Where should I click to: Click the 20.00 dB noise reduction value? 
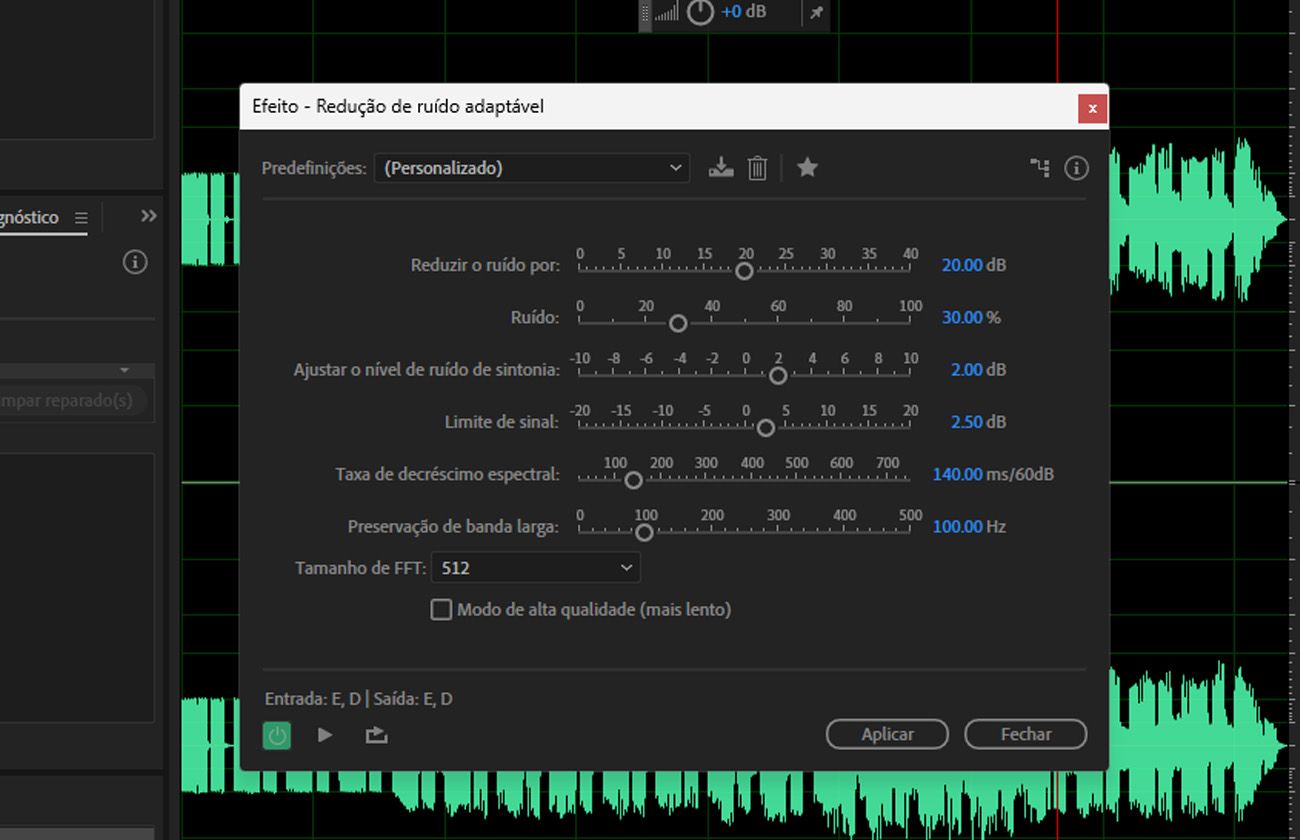(962, 265)
